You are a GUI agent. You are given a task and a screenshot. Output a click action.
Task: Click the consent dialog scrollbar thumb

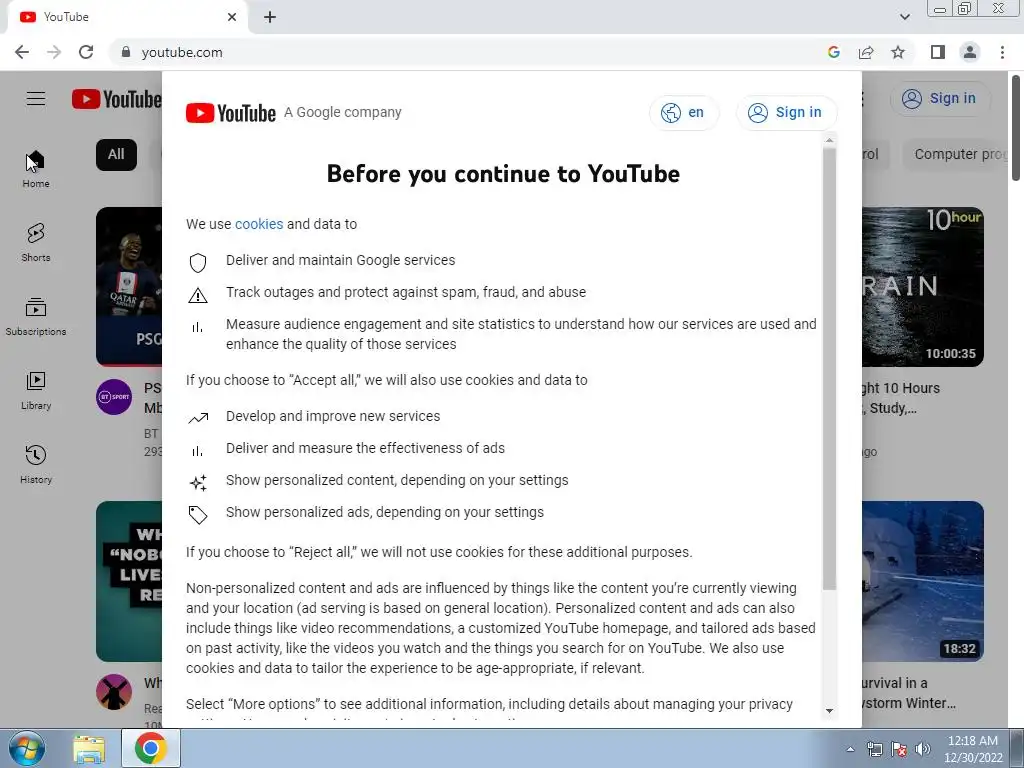coord(829,369)
